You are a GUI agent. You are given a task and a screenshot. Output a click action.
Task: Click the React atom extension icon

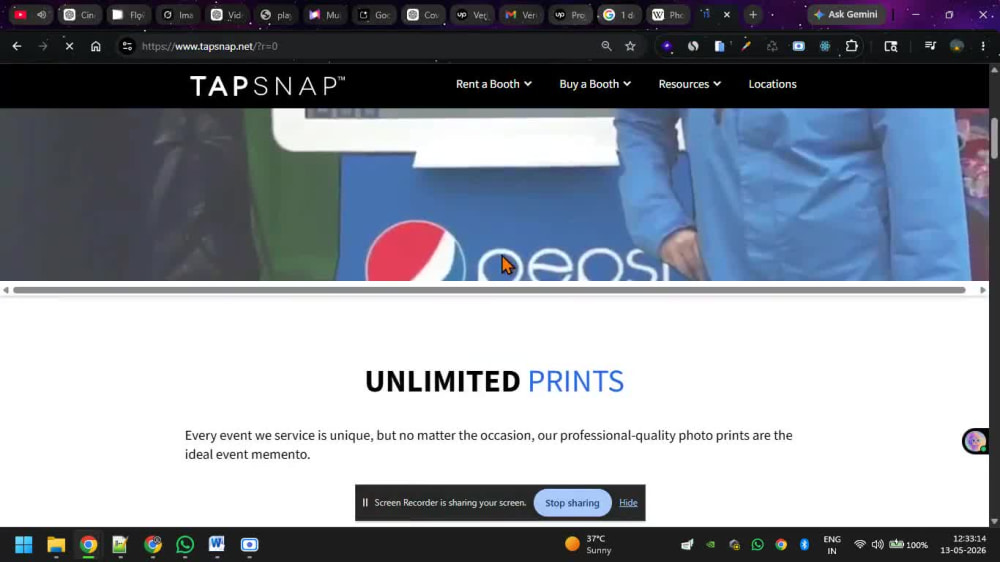(x=825, y=46)
